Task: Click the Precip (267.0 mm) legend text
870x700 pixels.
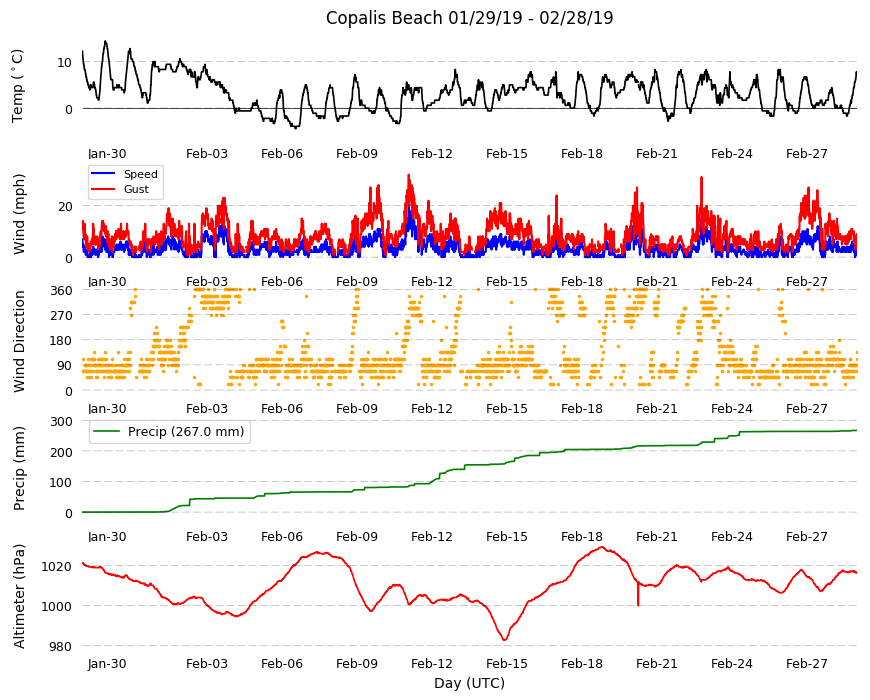Action: click(186, 432)
